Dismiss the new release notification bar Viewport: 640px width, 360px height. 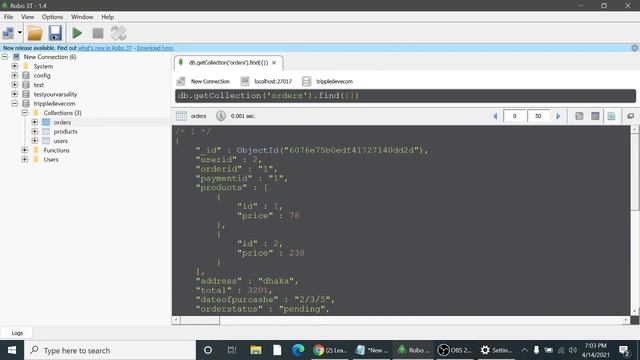tap(635, 48)
